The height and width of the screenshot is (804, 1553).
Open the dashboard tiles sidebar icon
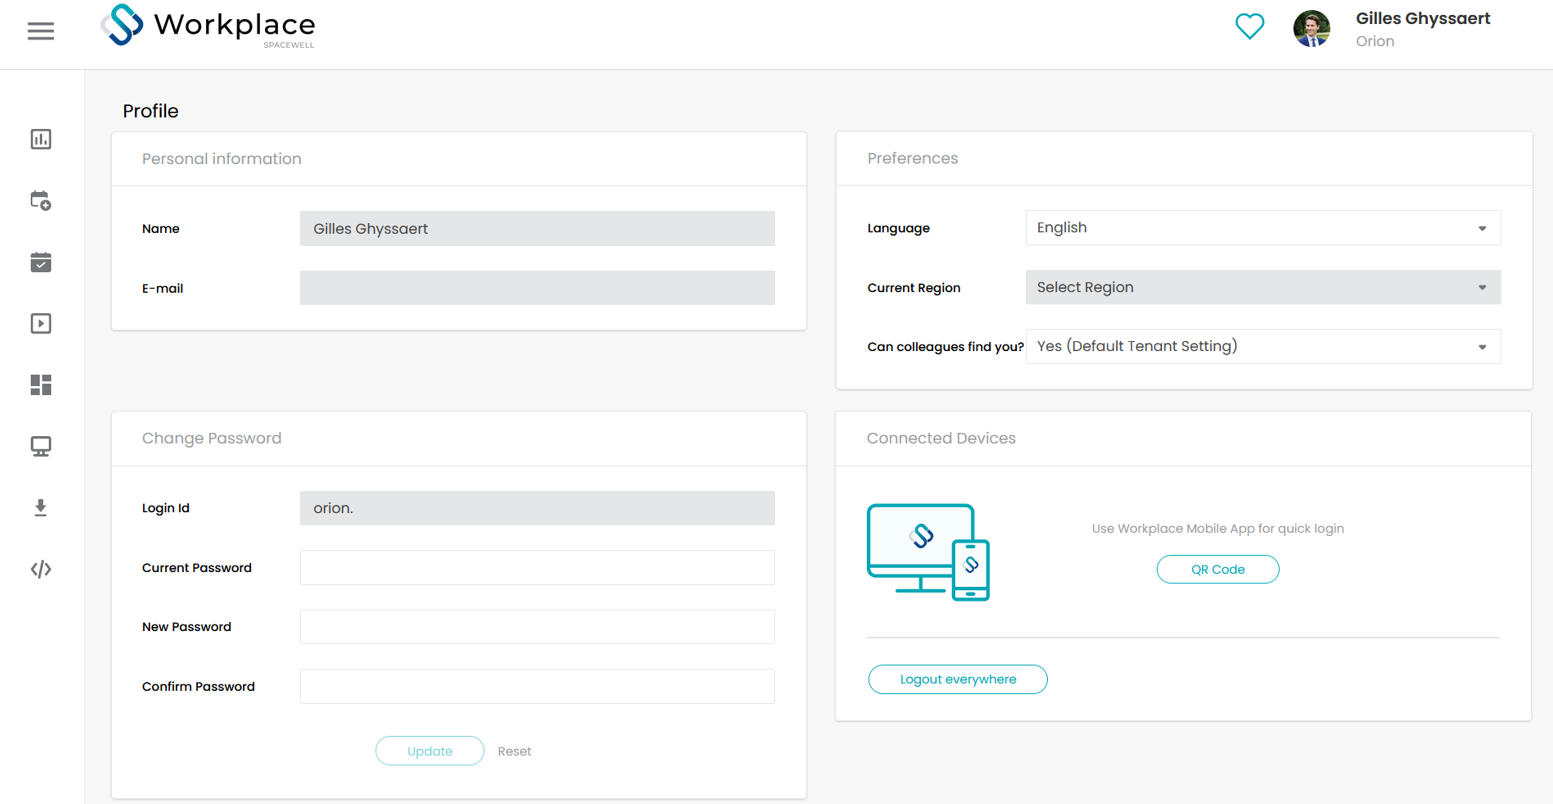tap(41, 385)
